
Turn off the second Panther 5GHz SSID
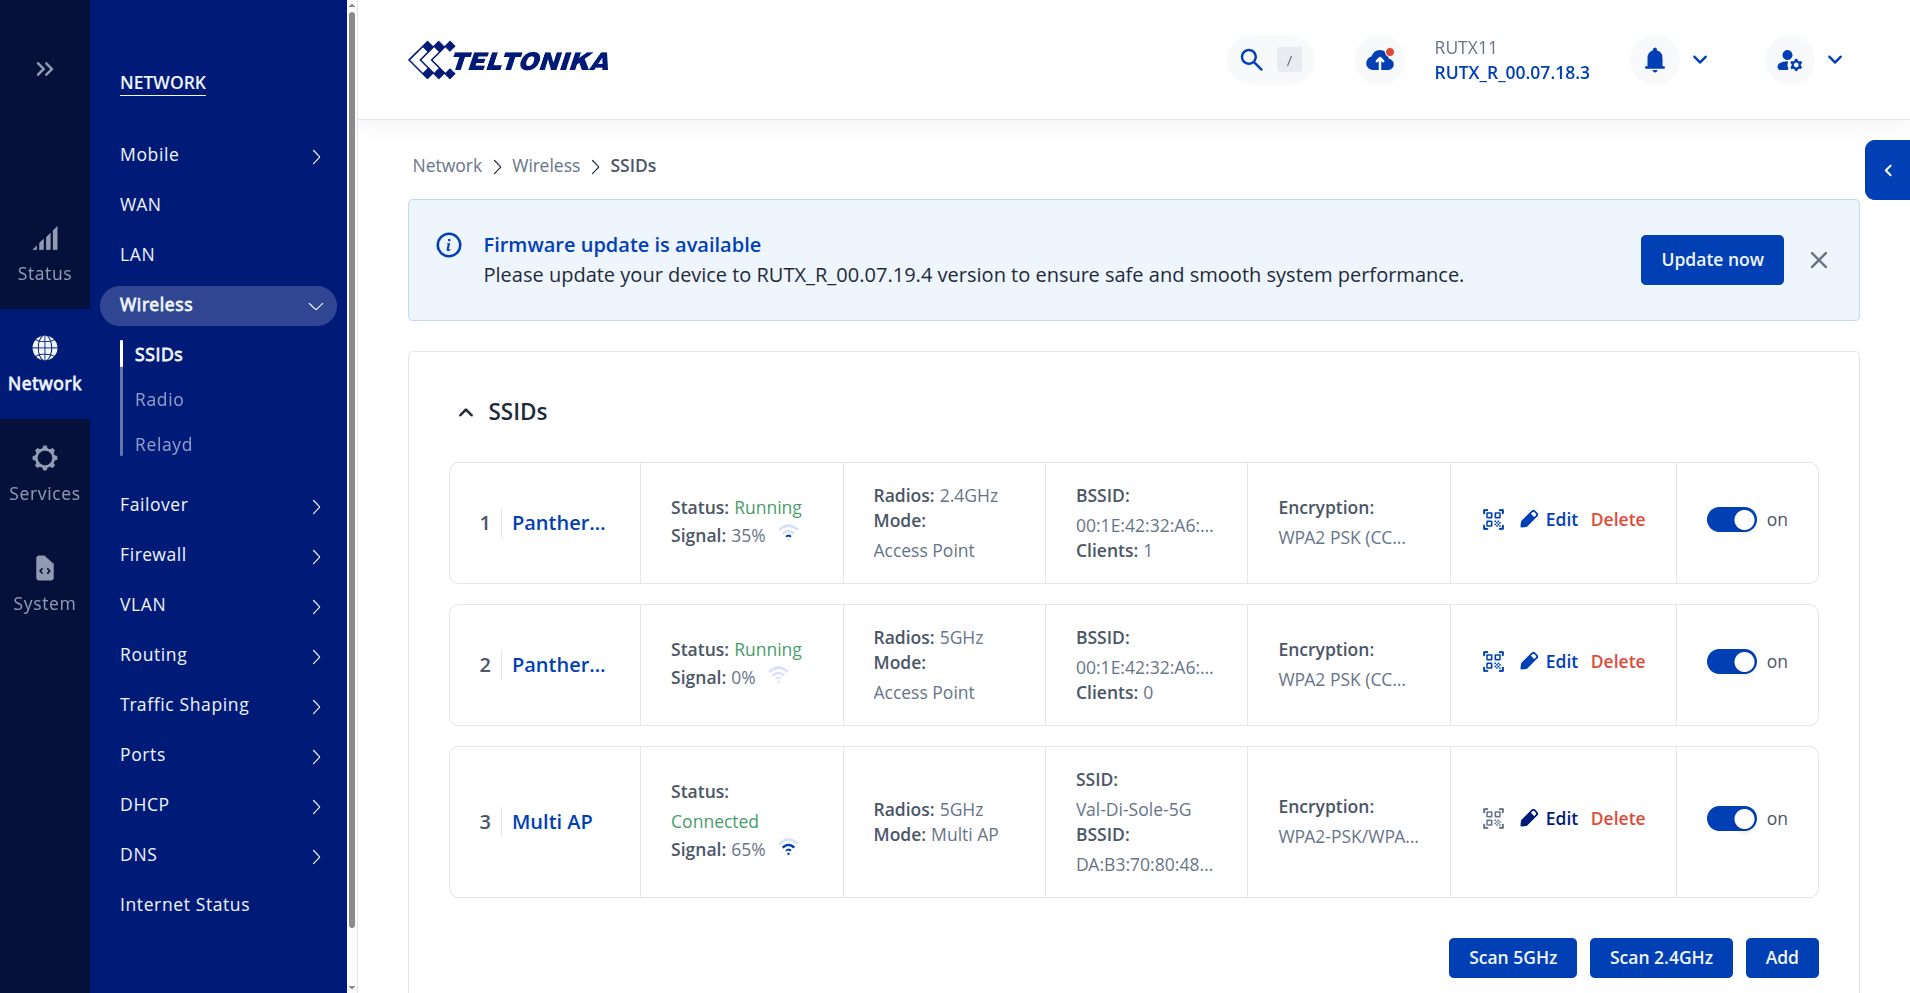(x=1731, y=662)
